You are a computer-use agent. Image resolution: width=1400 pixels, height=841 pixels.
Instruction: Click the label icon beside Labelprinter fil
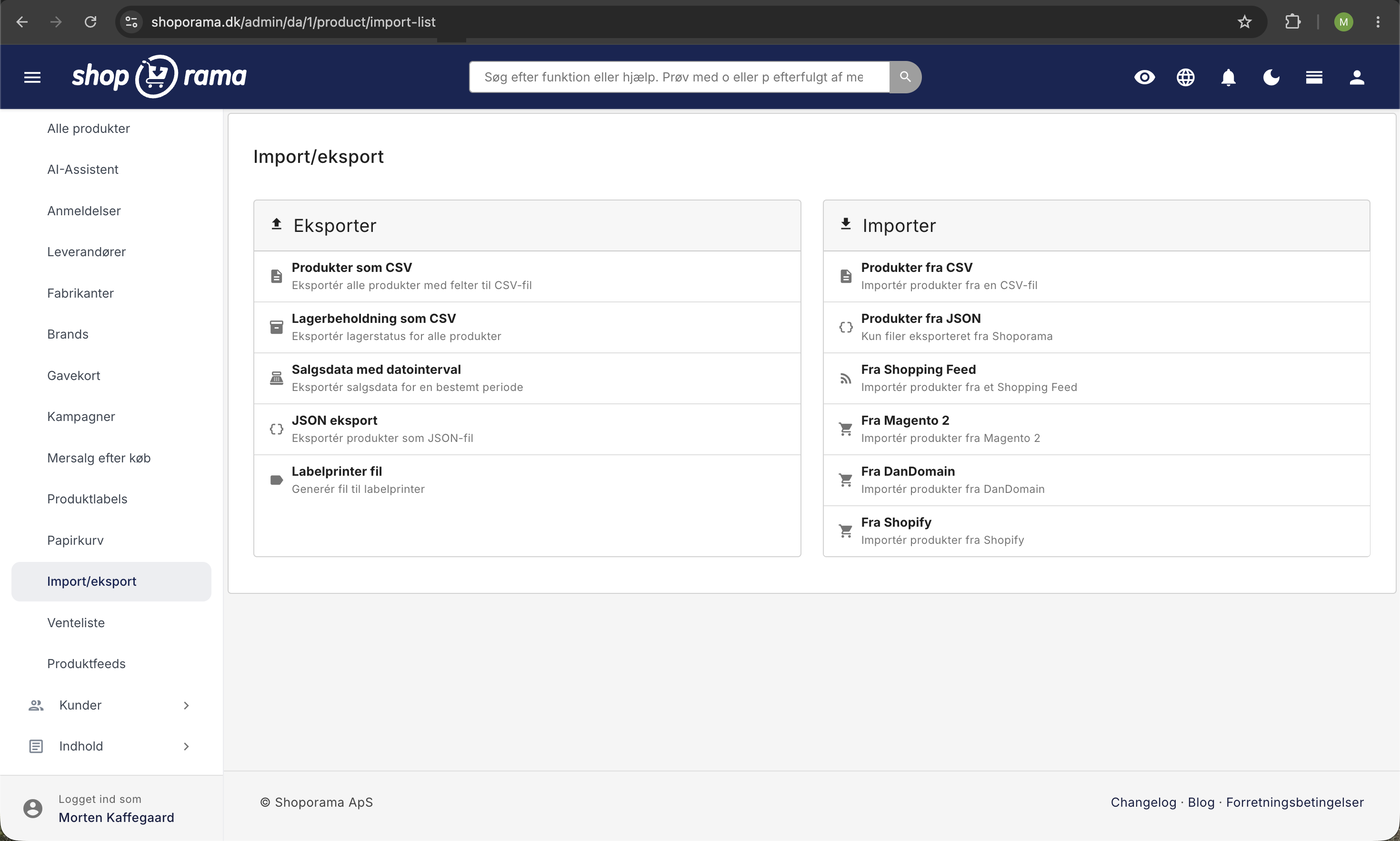[x=277, y=480]
